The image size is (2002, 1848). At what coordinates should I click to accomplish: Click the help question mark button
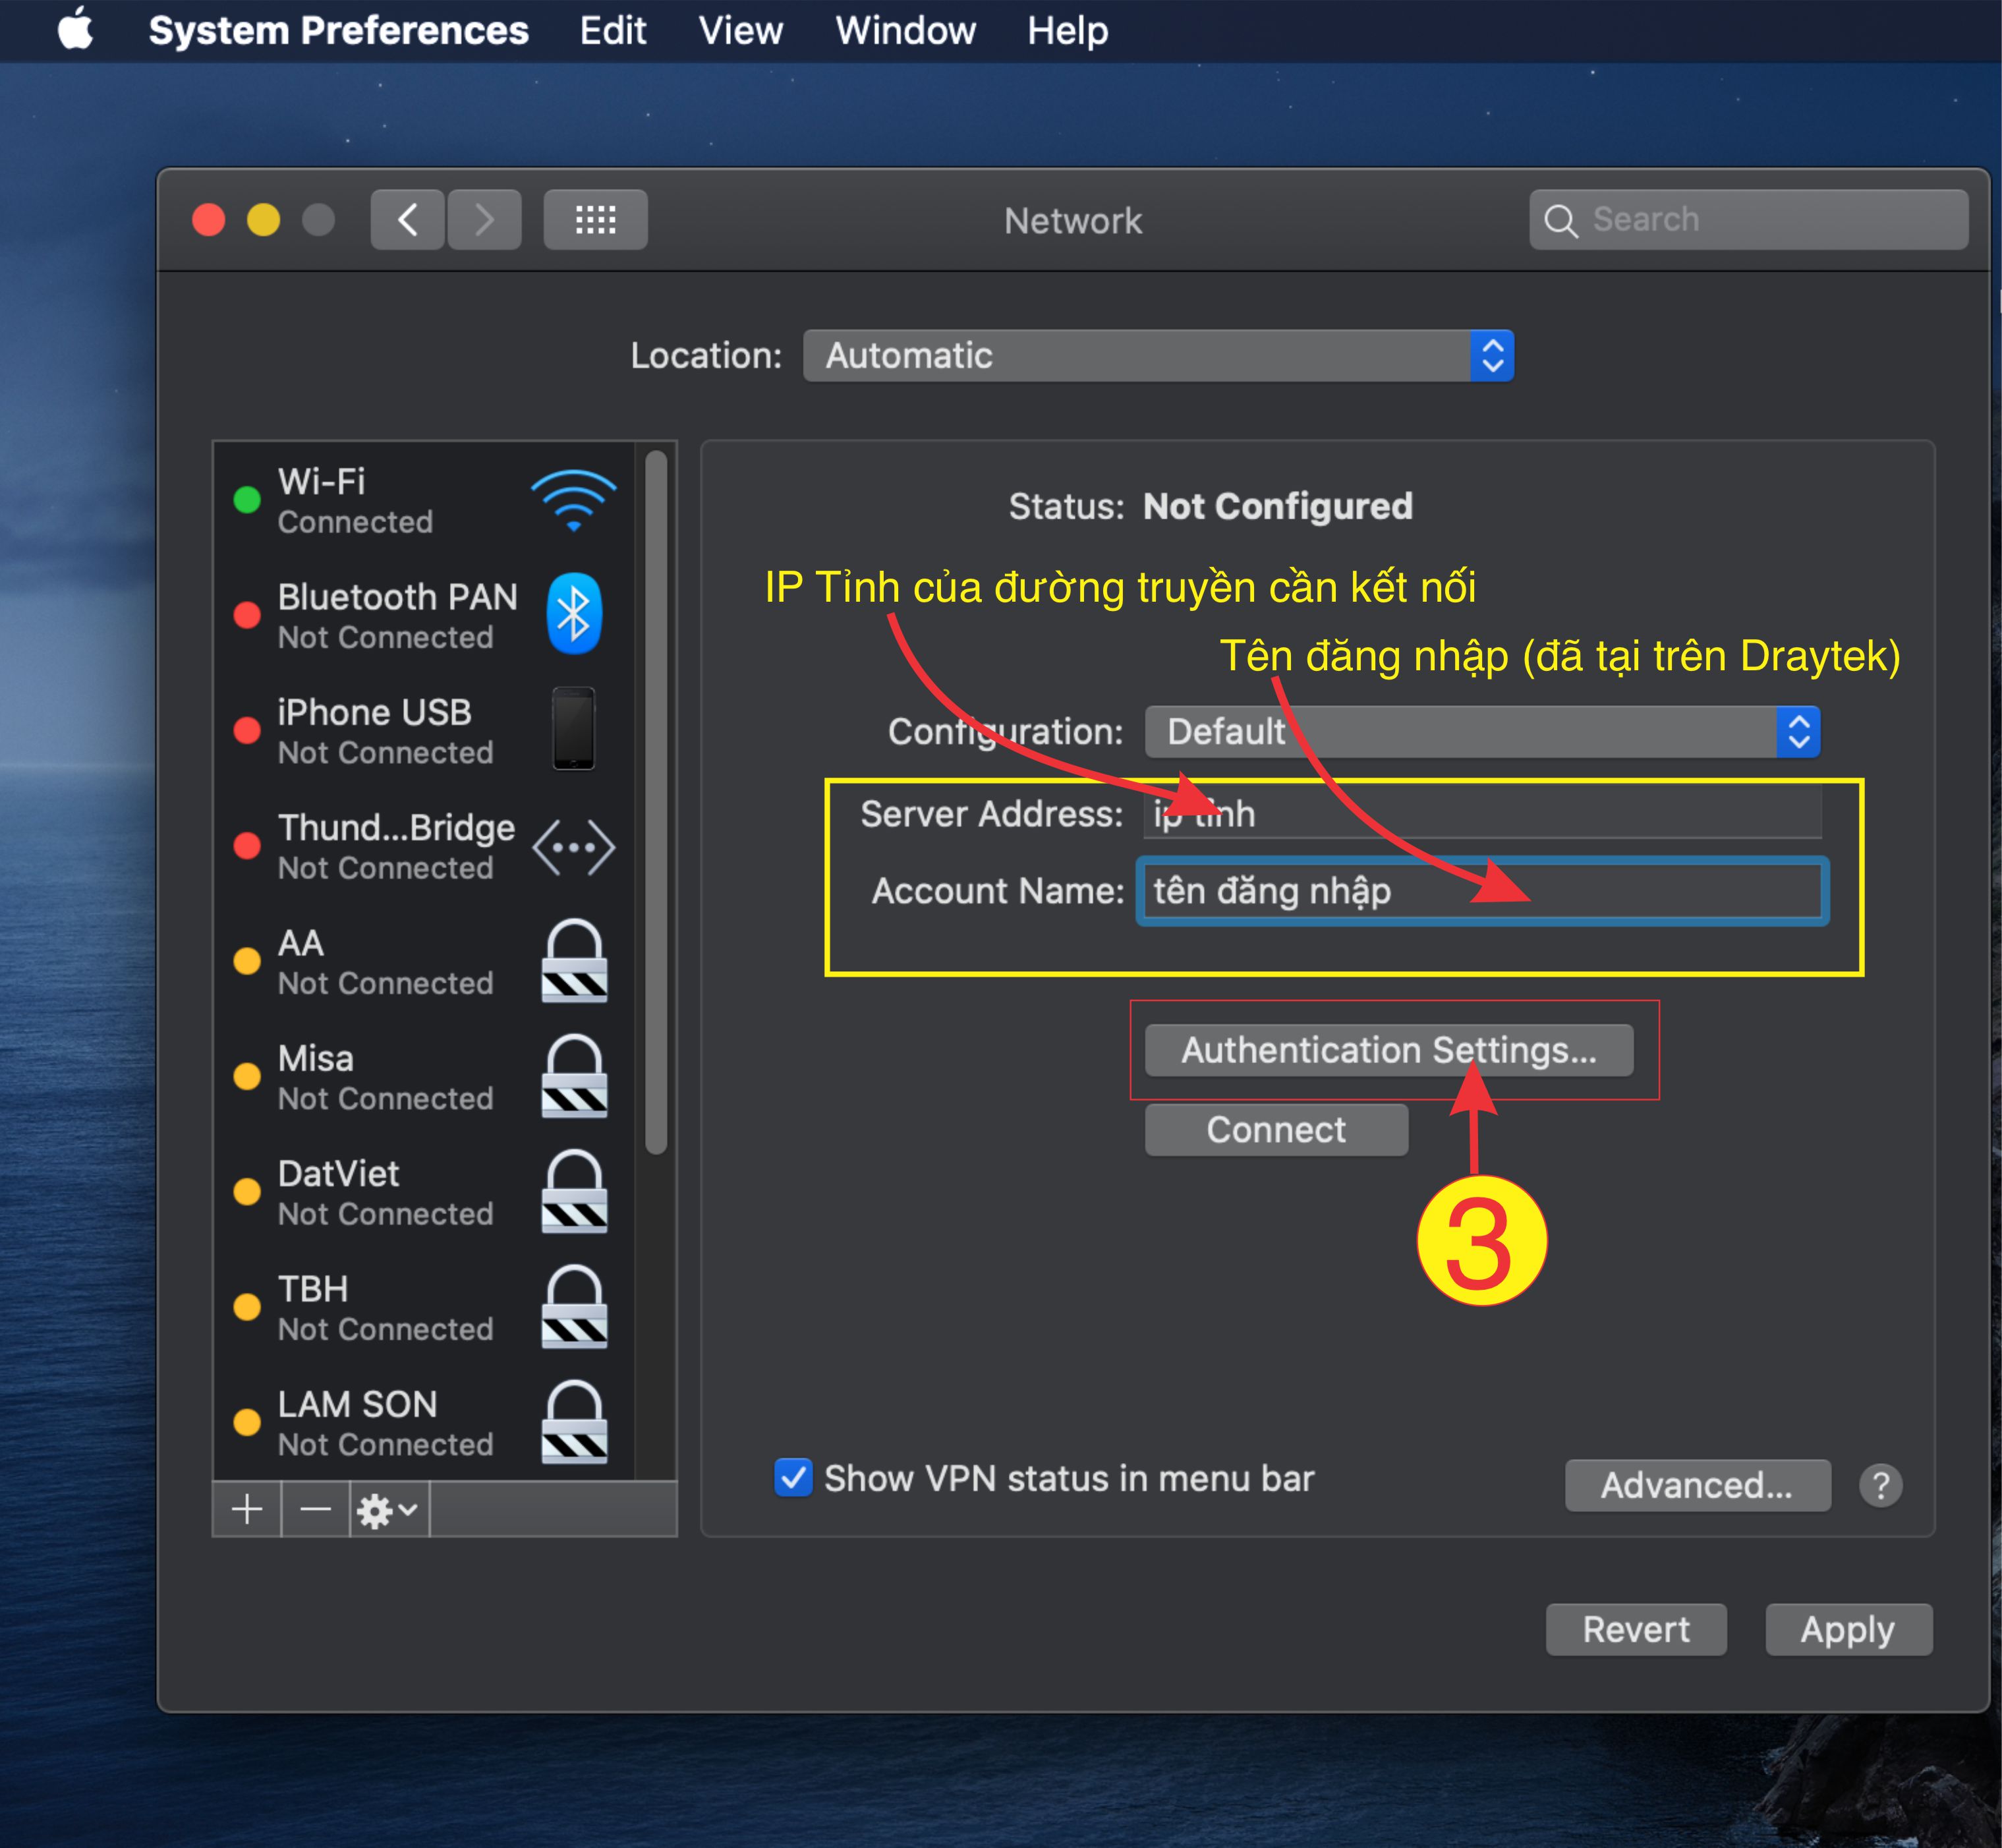pyautogui.click(x=1880, y=1485)
